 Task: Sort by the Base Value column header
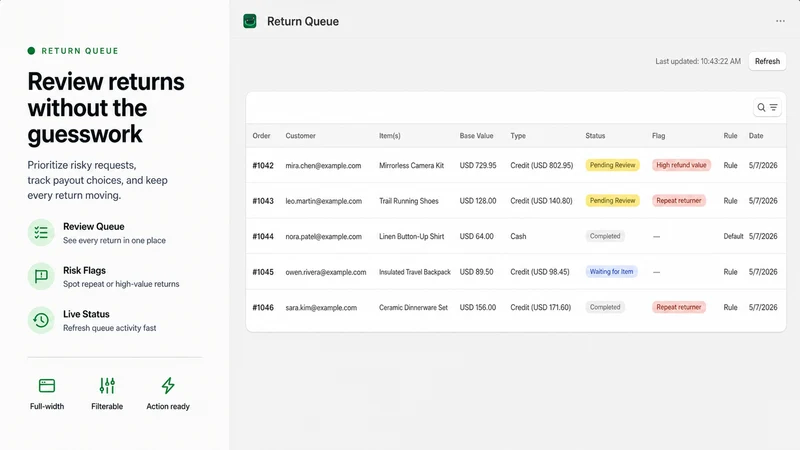[x=476, y=136]
